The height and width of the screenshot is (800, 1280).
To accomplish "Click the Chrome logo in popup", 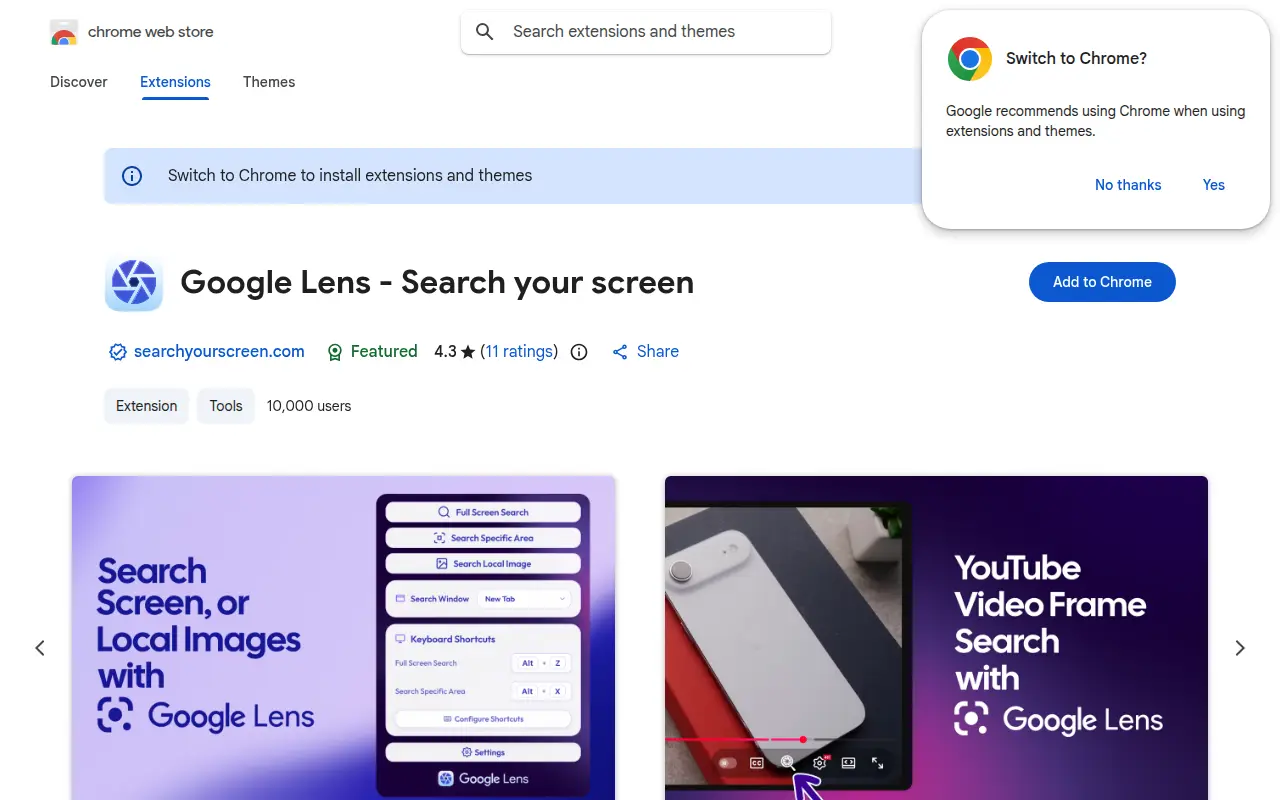I will 970,59.
